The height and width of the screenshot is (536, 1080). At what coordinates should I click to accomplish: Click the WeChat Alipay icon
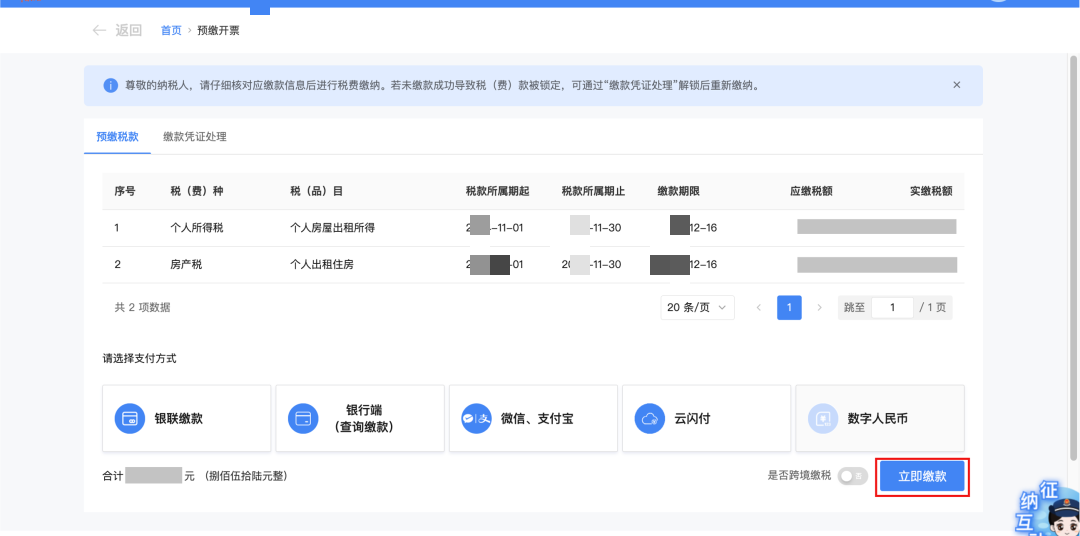click(x=477, y=418)
